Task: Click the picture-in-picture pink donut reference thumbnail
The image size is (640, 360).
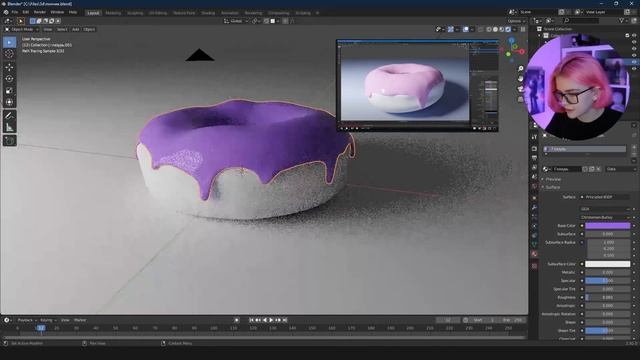Action: 418,86
